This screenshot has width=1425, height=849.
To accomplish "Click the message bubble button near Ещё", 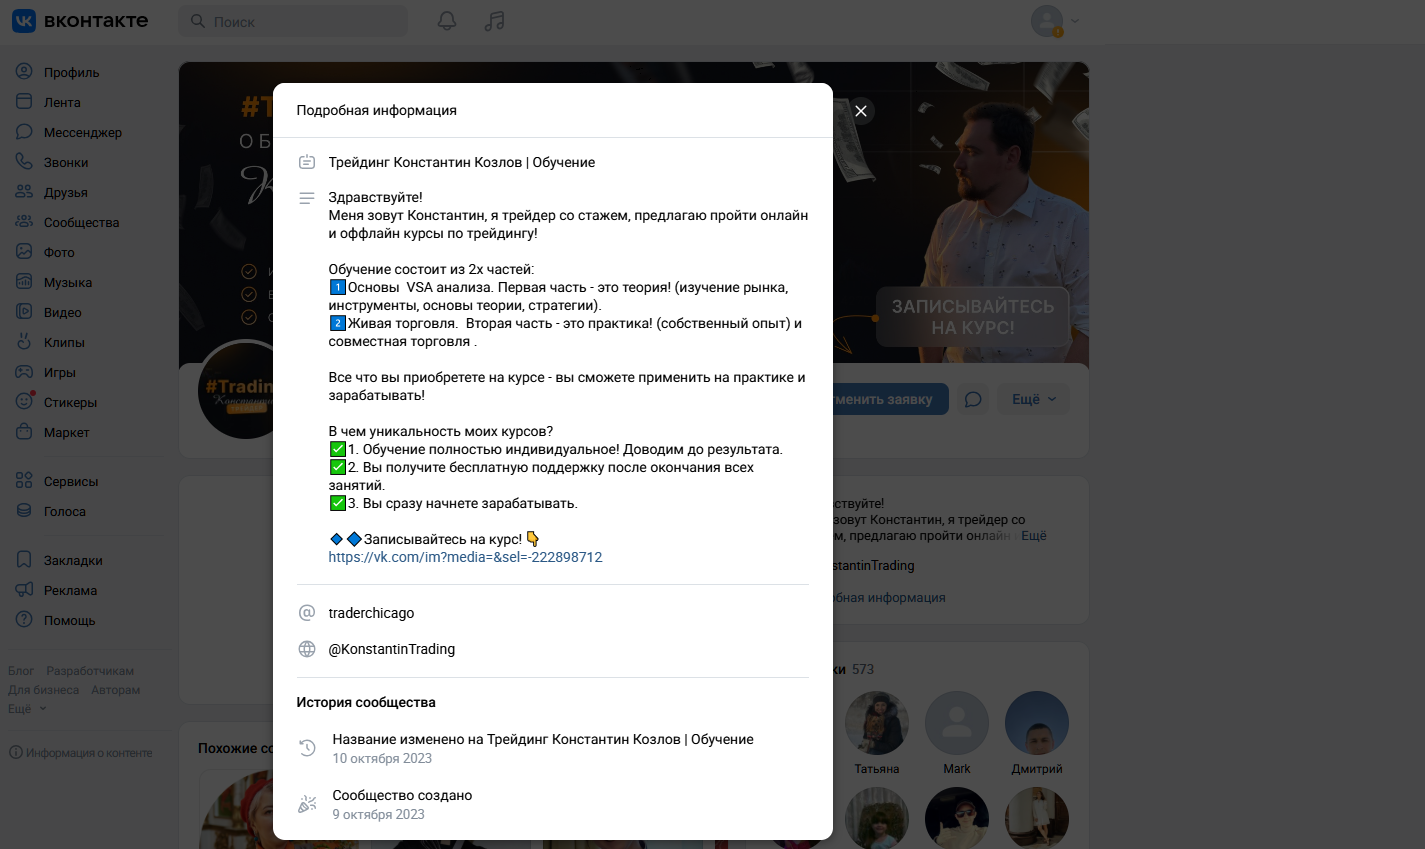I will coord(973,399).
